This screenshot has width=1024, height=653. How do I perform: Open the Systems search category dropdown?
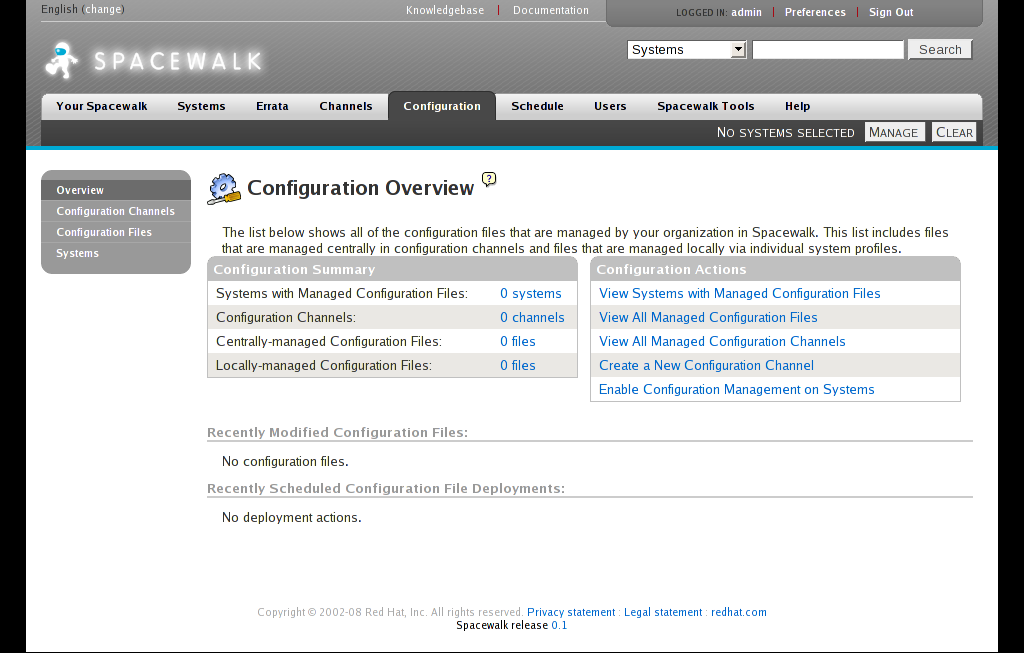(686, 50)
